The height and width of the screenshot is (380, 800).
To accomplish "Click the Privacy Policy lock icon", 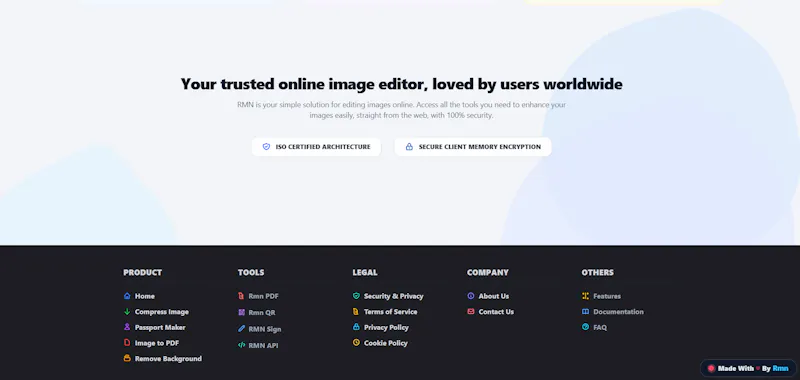I will (x=356, y=327).
